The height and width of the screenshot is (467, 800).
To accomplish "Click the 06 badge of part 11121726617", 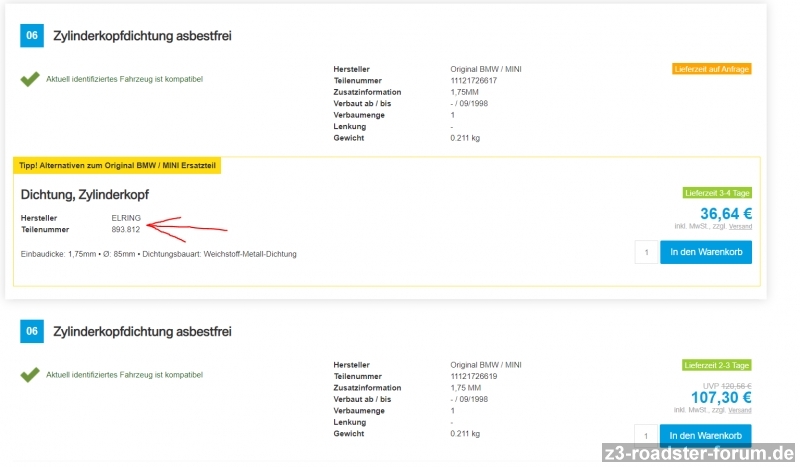I will tap(33, 37).
